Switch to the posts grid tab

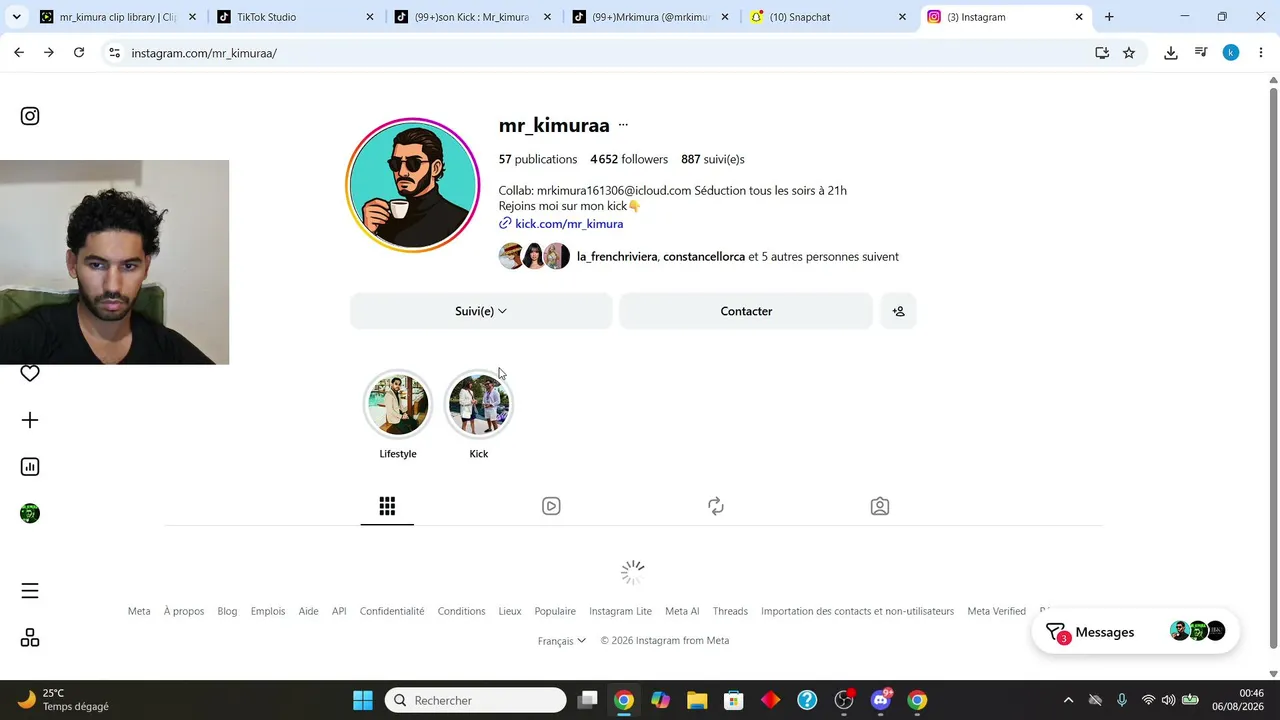pyautogui.click(x=387, y=506)
